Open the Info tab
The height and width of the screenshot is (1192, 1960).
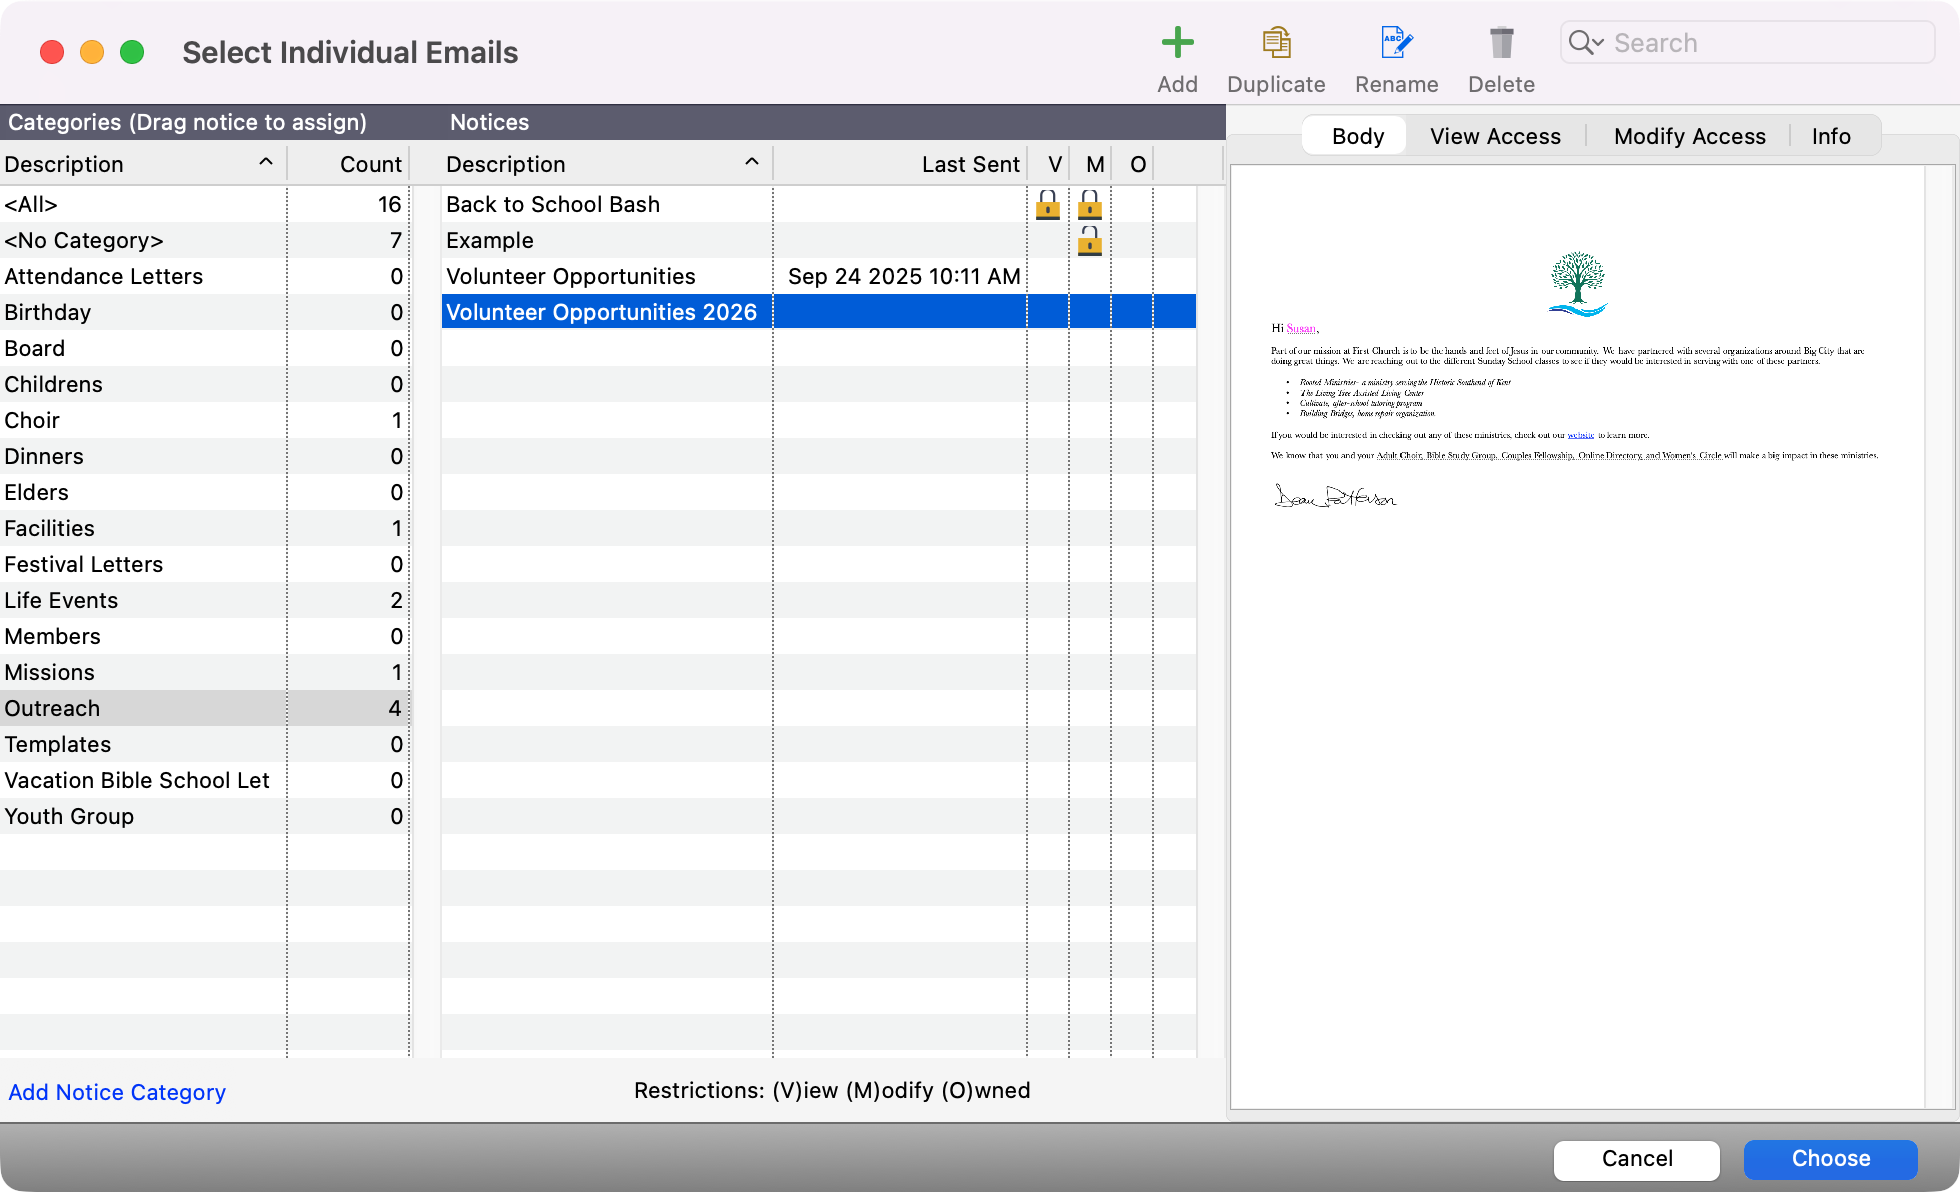(1831, 136)
